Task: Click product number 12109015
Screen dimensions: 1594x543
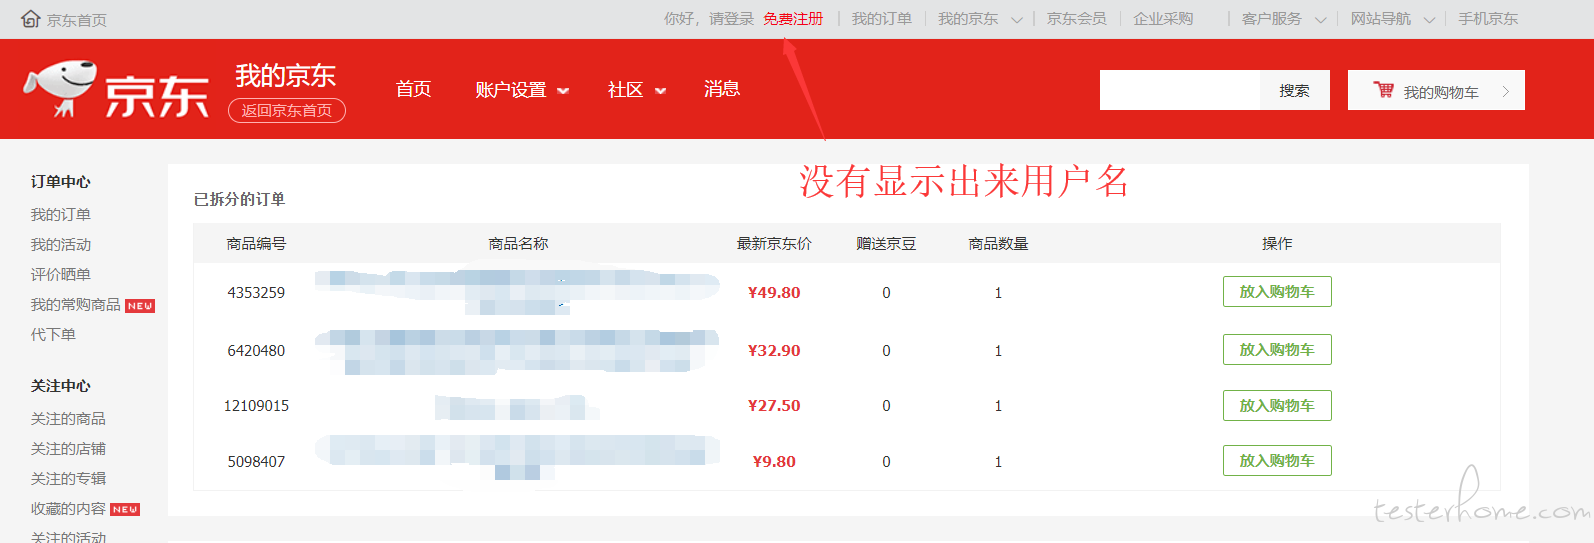Action: (x=256, y=406)
